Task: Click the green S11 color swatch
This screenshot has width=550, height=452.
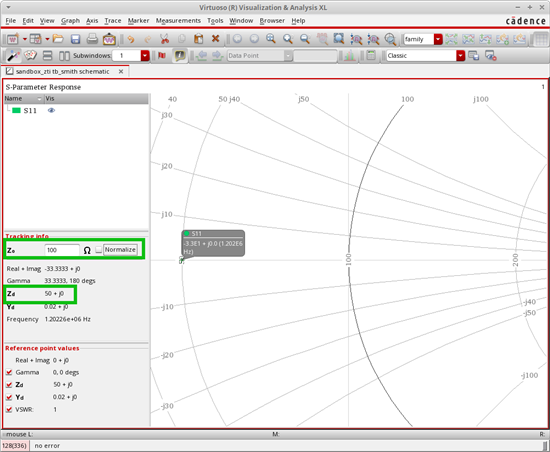Action: (16, 110)
